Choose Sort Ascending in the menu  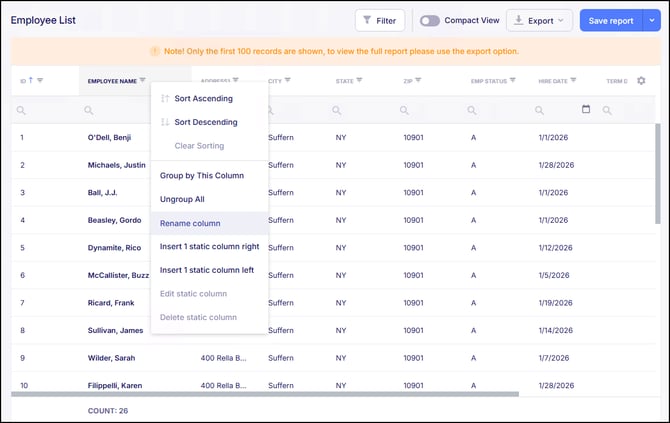click(x=209, y=98)
